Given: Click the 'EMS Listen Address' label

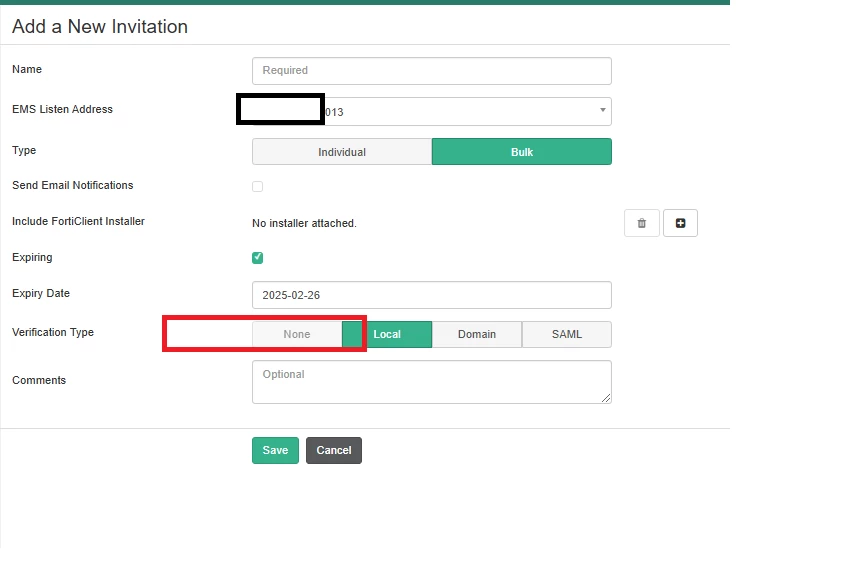Looking at the screenshot, I should pos(63,109).
